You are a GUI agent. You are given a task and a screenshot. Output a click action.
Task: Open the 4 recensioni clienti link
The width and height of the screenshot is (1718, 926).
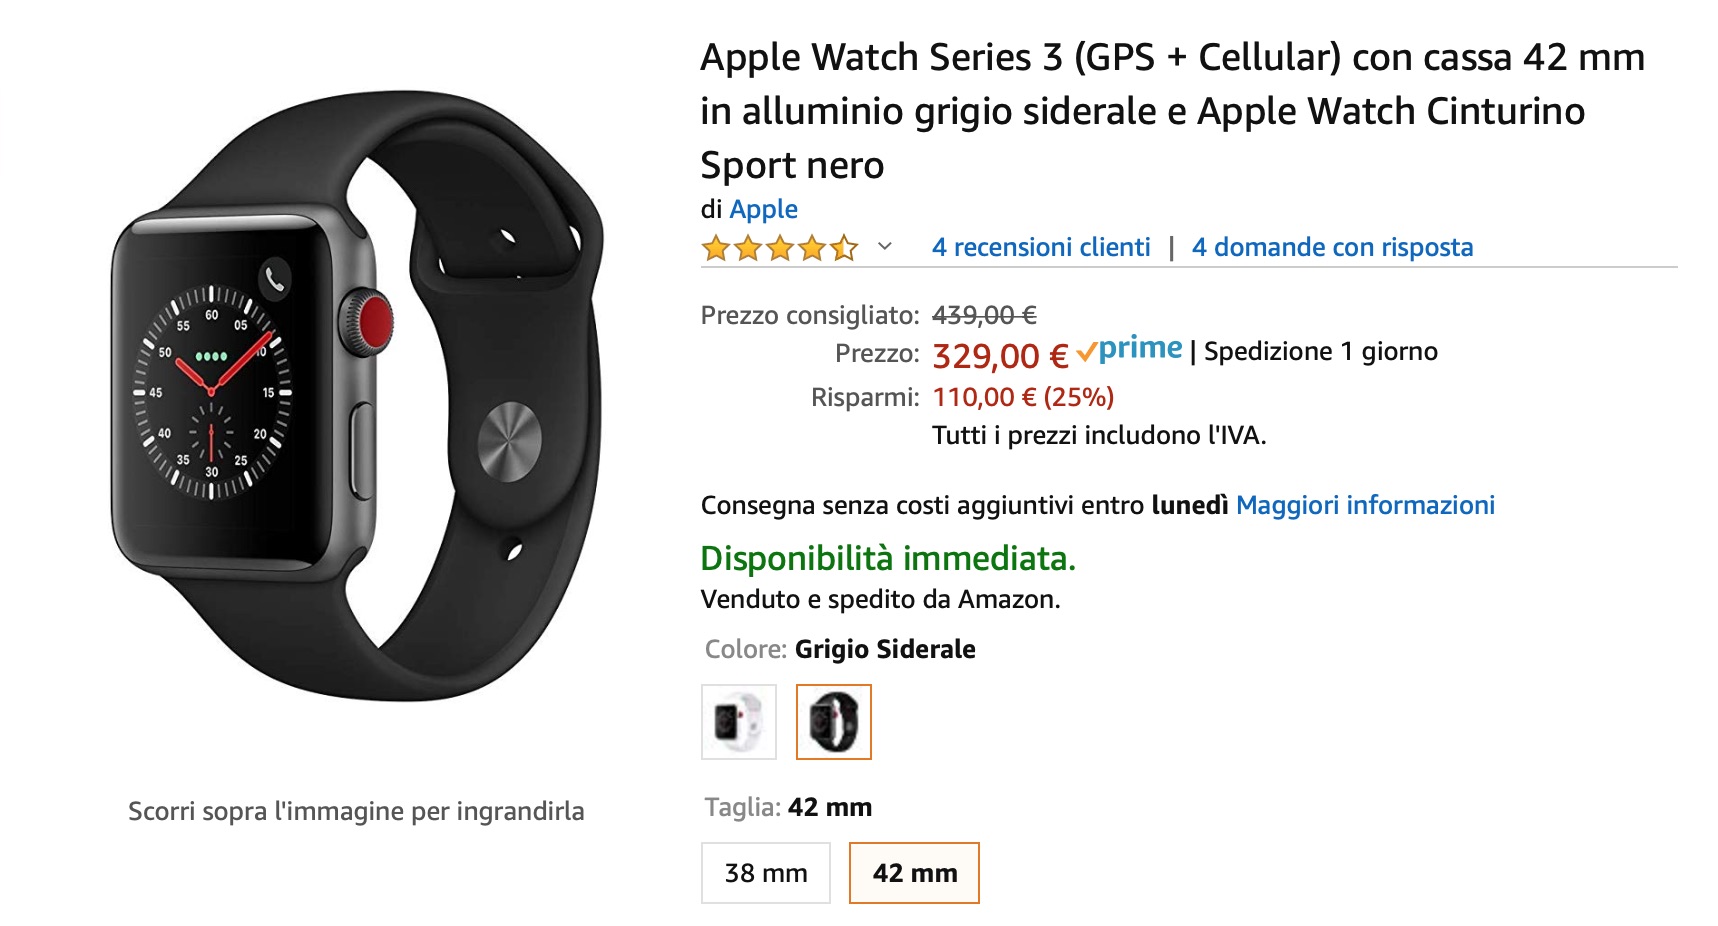pyautogui.click(x=1041, y=248)
